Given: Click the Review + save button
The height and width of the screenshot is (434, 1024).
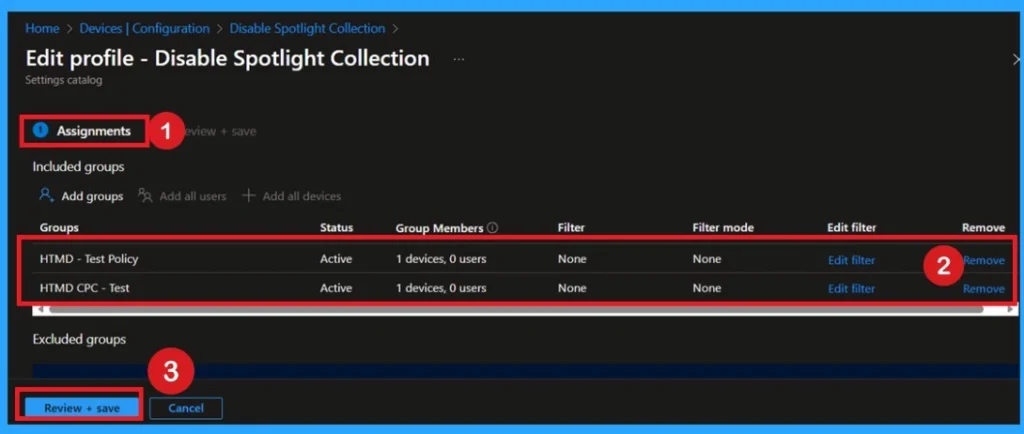Looking at the screenshot, I should 82,409.
